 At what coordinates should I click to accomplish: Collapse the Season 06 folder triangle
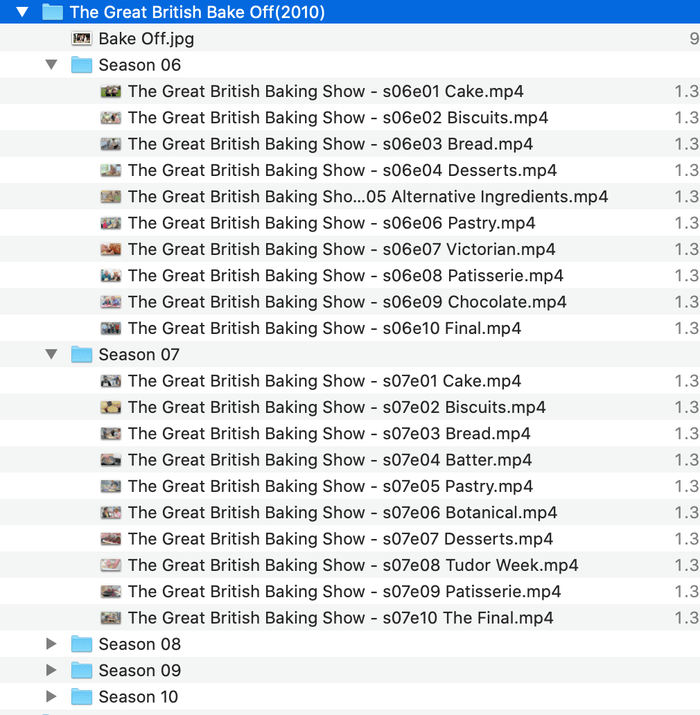[x=52, y=65]
